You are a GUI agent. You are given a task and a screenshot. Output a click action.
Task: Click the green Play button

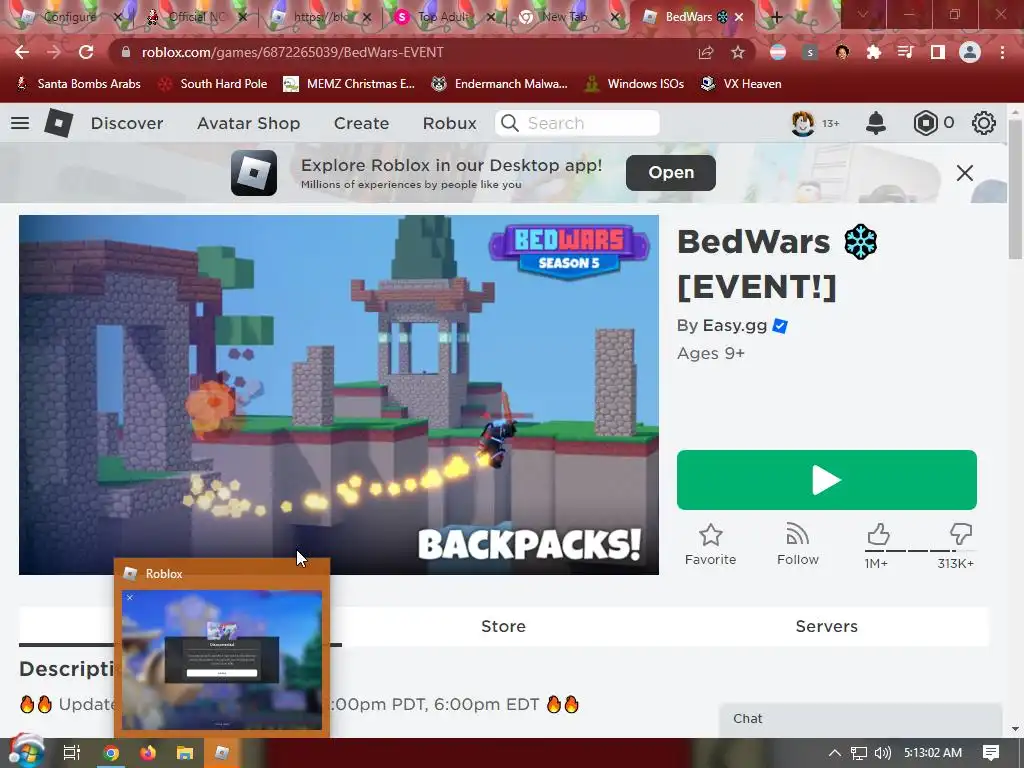pos(826,480)
